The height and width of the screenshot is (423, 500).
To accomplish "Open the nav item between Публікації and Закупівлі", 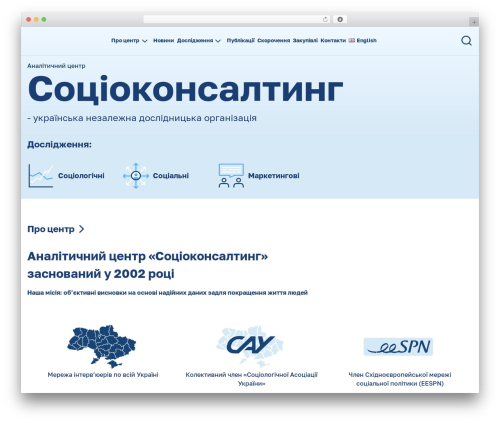I will coord(274,40).
